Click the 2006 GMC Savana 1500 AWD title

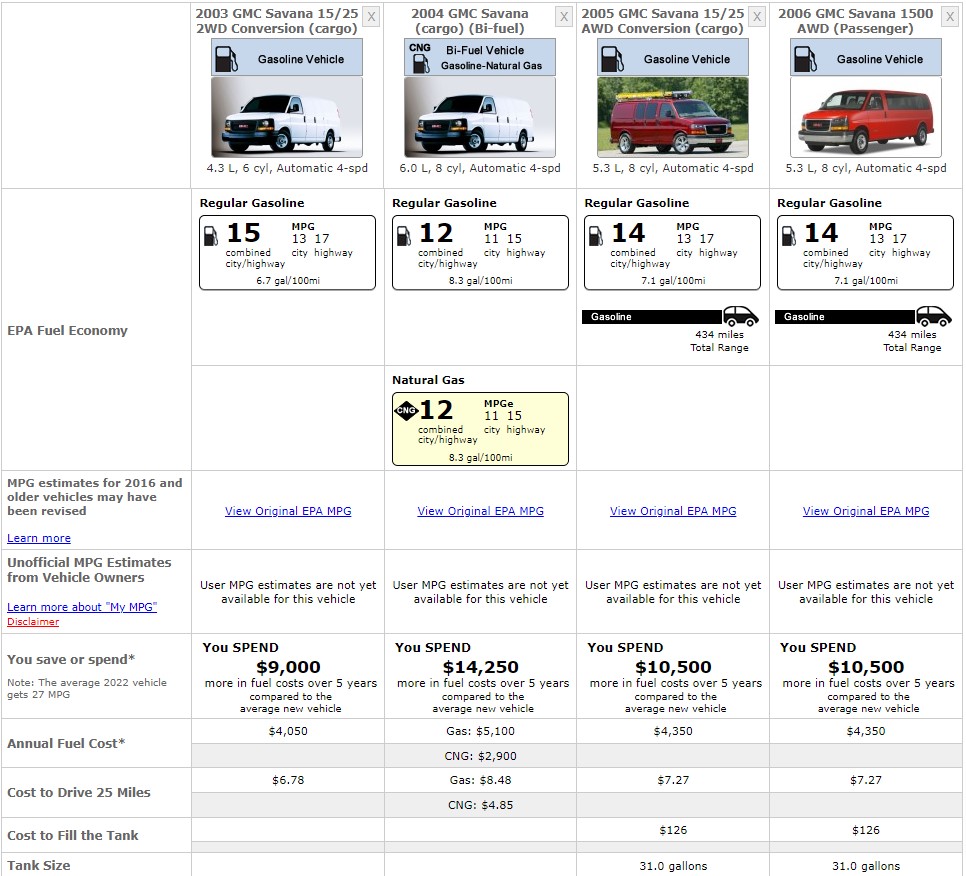tap(855, 21)
